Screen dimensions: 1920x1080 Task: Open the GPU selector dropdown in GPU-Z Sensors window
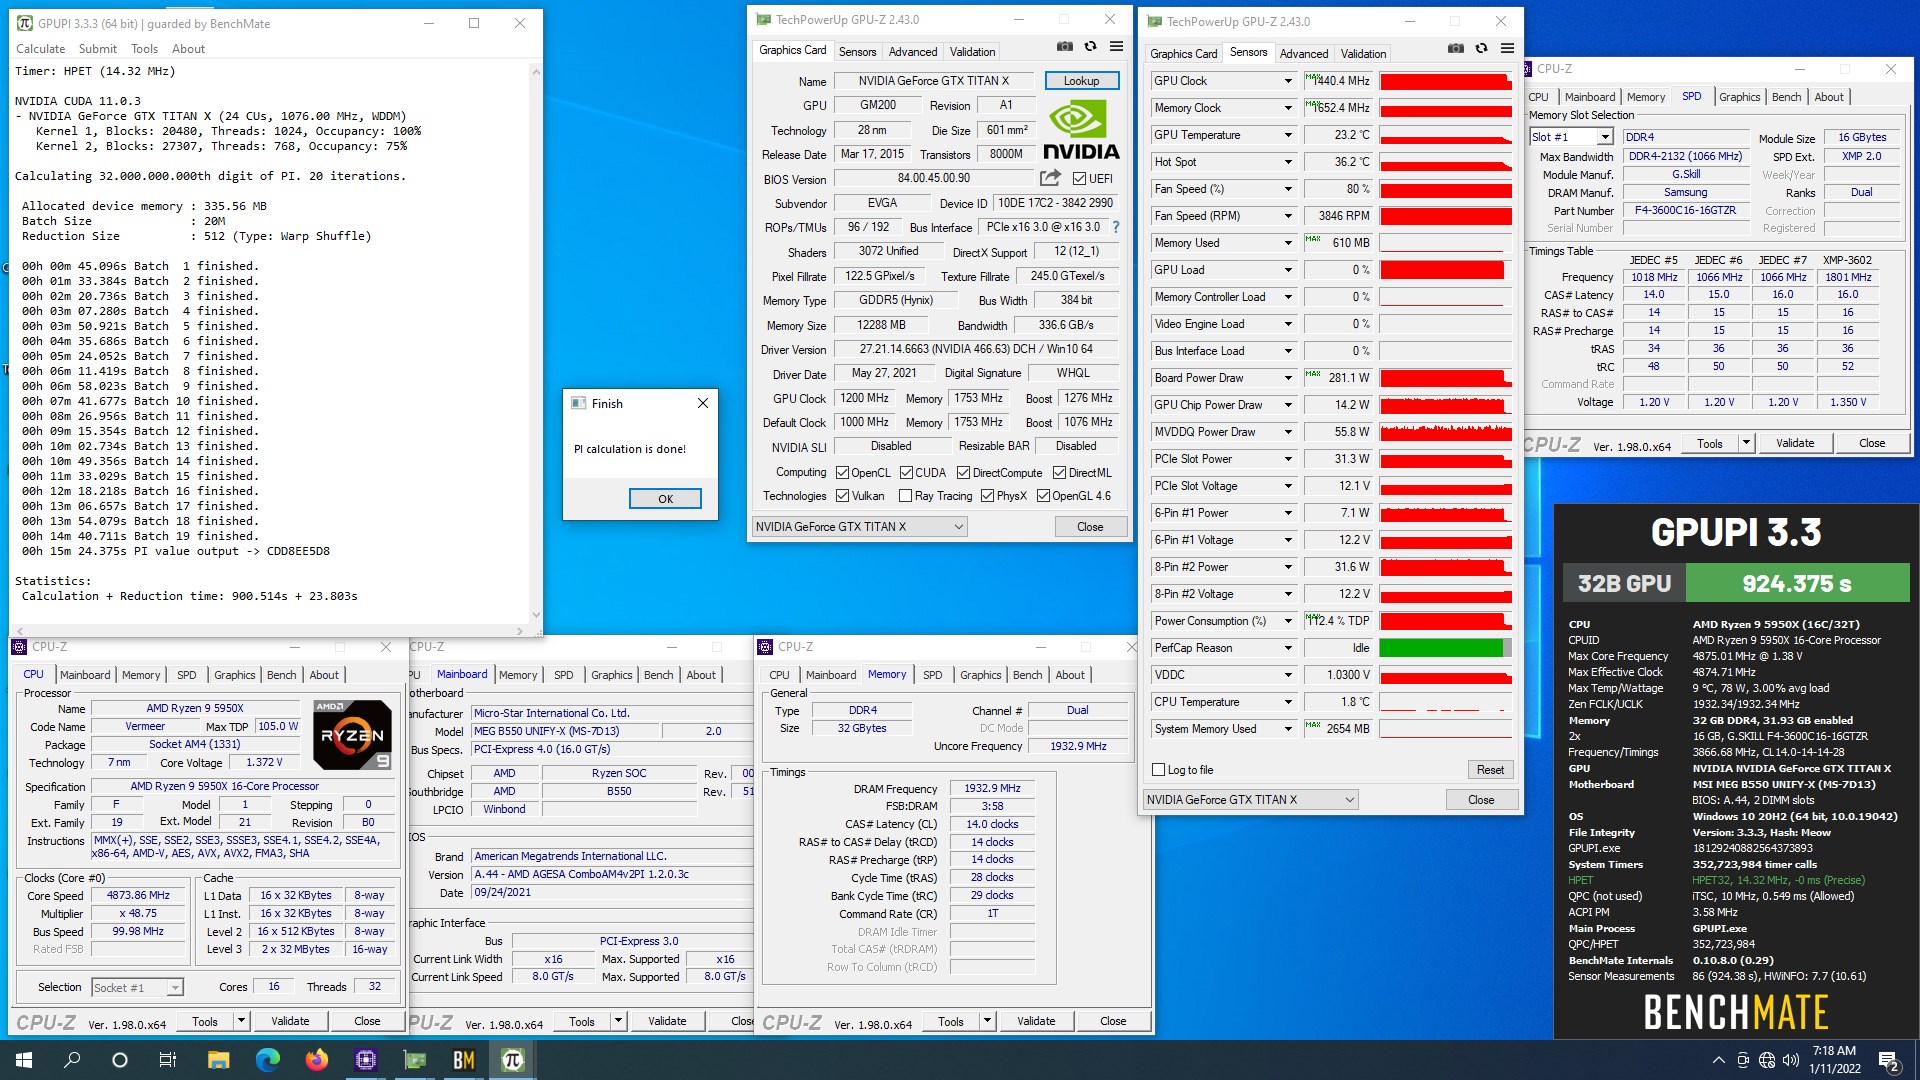click(x=1250, y=800)
